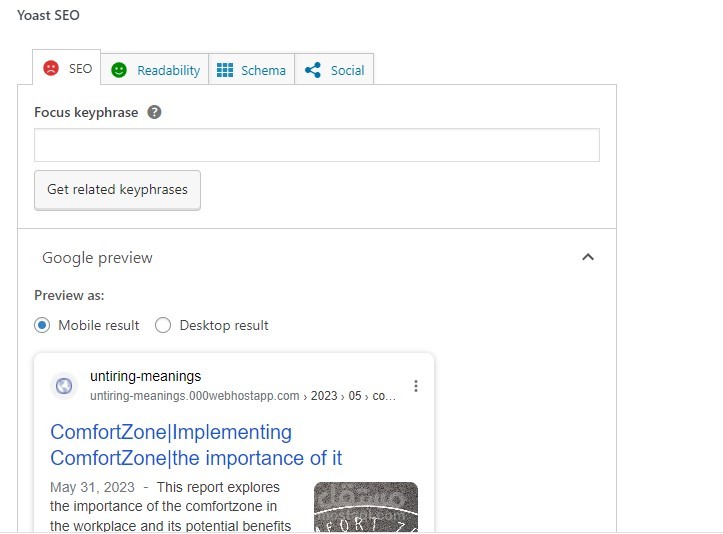
Task: Click the Focus keyphrase text field
Action: coord(316,145)
